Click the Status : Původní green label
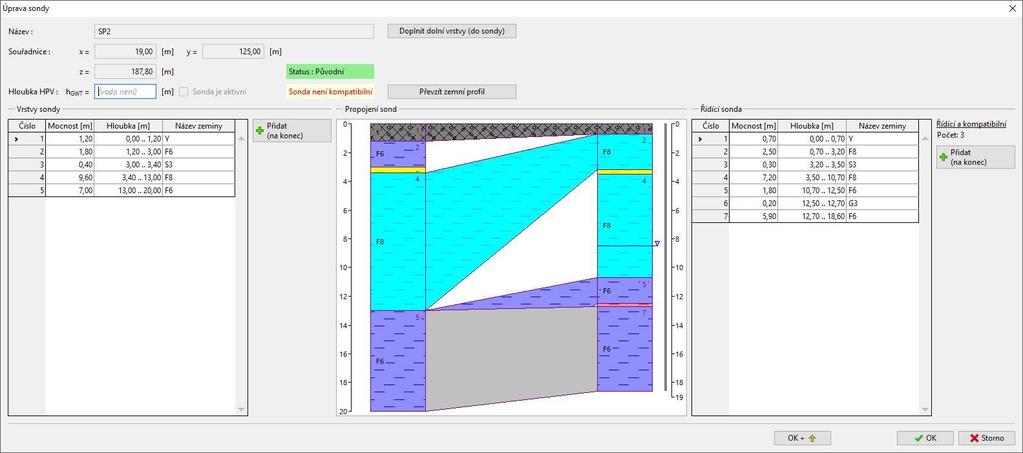This screenshot has height=453, width=1023. [x=330, y=72]
